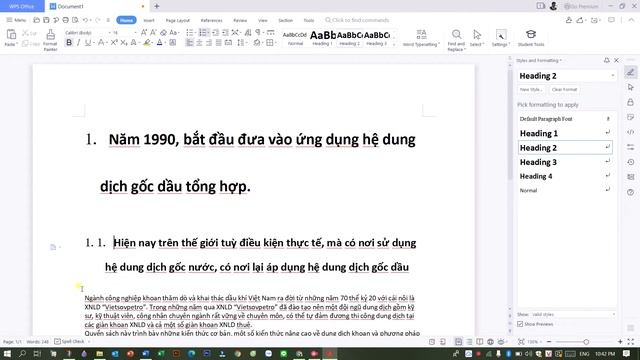Decrease font size with shrink font icon
This screenshot has width=640, height=360.
click(153, 32)
